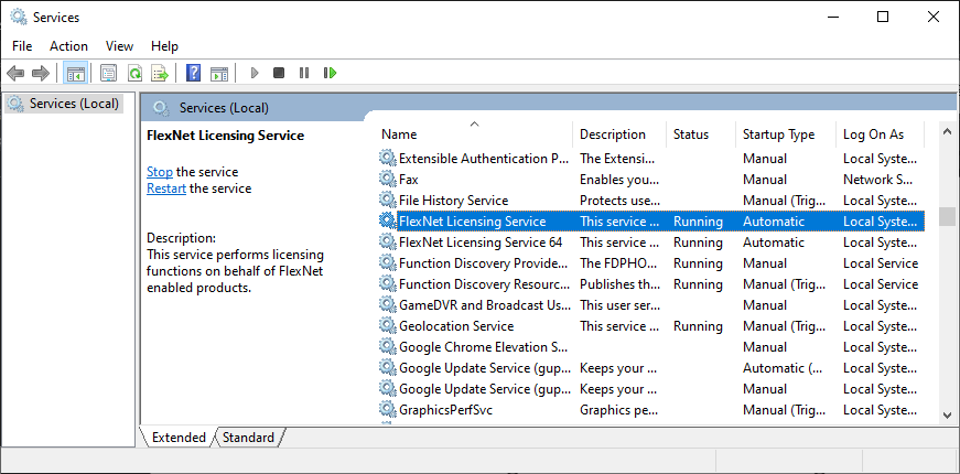Switch to the Extended tab

pos(178,437)
